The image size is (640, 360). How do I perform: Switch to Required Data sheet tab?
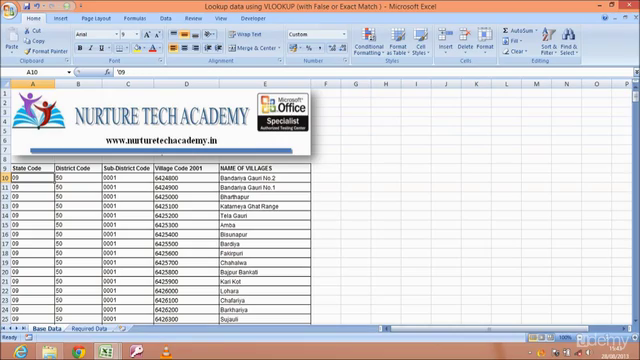[x=89, y=329]
